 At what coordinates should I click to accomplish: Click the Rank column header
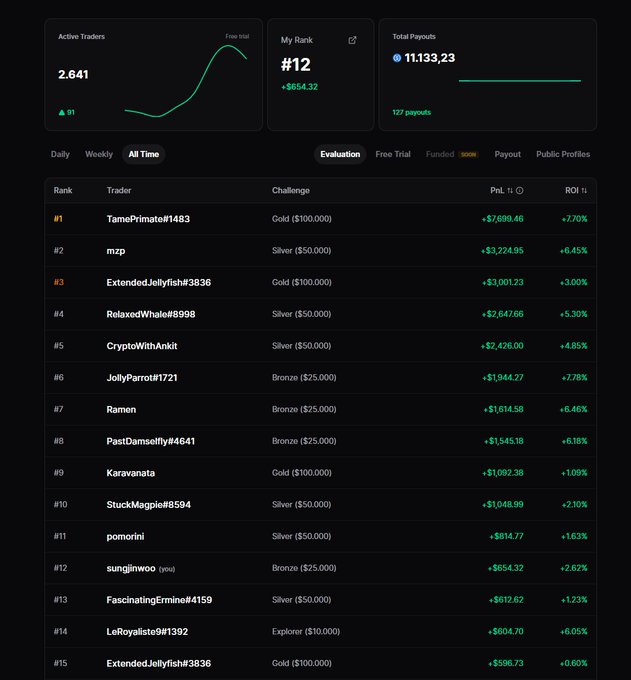pyautogui.click(x=63, y=190)
